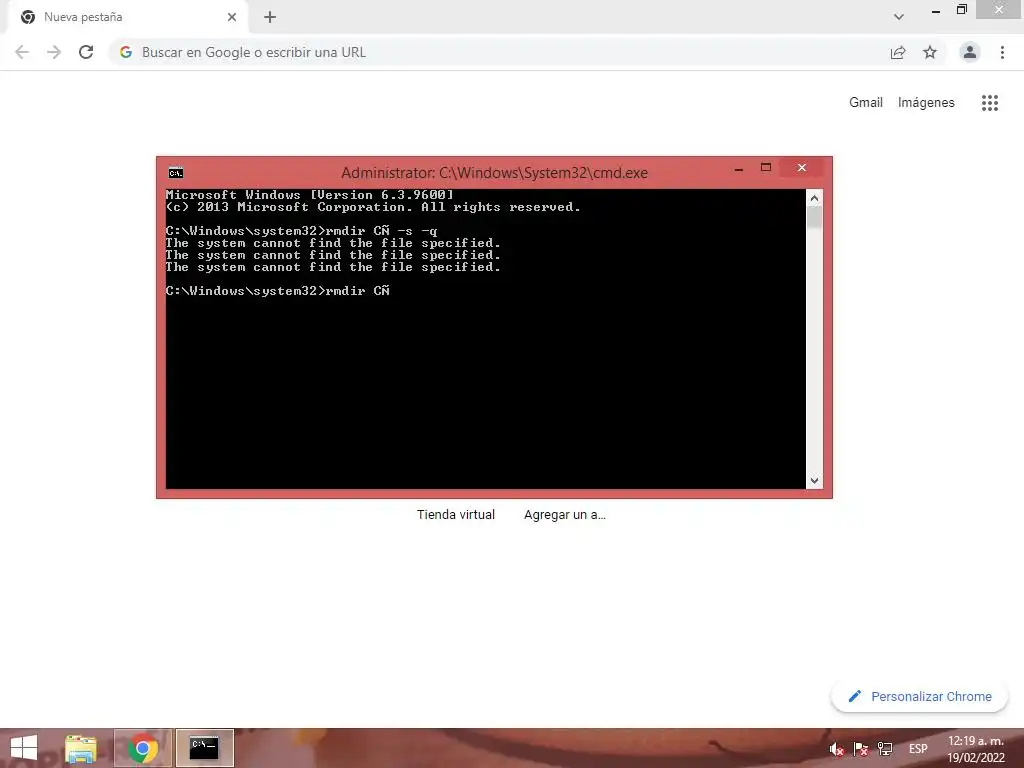Open File Explorer from the taskbar
The width and height of the screenshot is (1024, 768).
pyautogui.click(x=80, y=748)
